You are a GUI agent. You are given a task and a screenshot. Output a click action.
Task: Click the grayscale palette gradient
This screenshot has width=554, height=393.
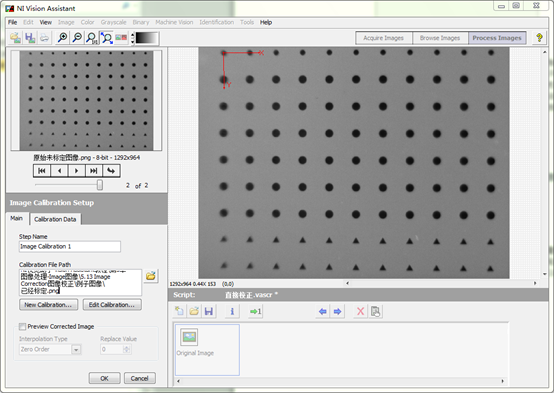(147, 38)
